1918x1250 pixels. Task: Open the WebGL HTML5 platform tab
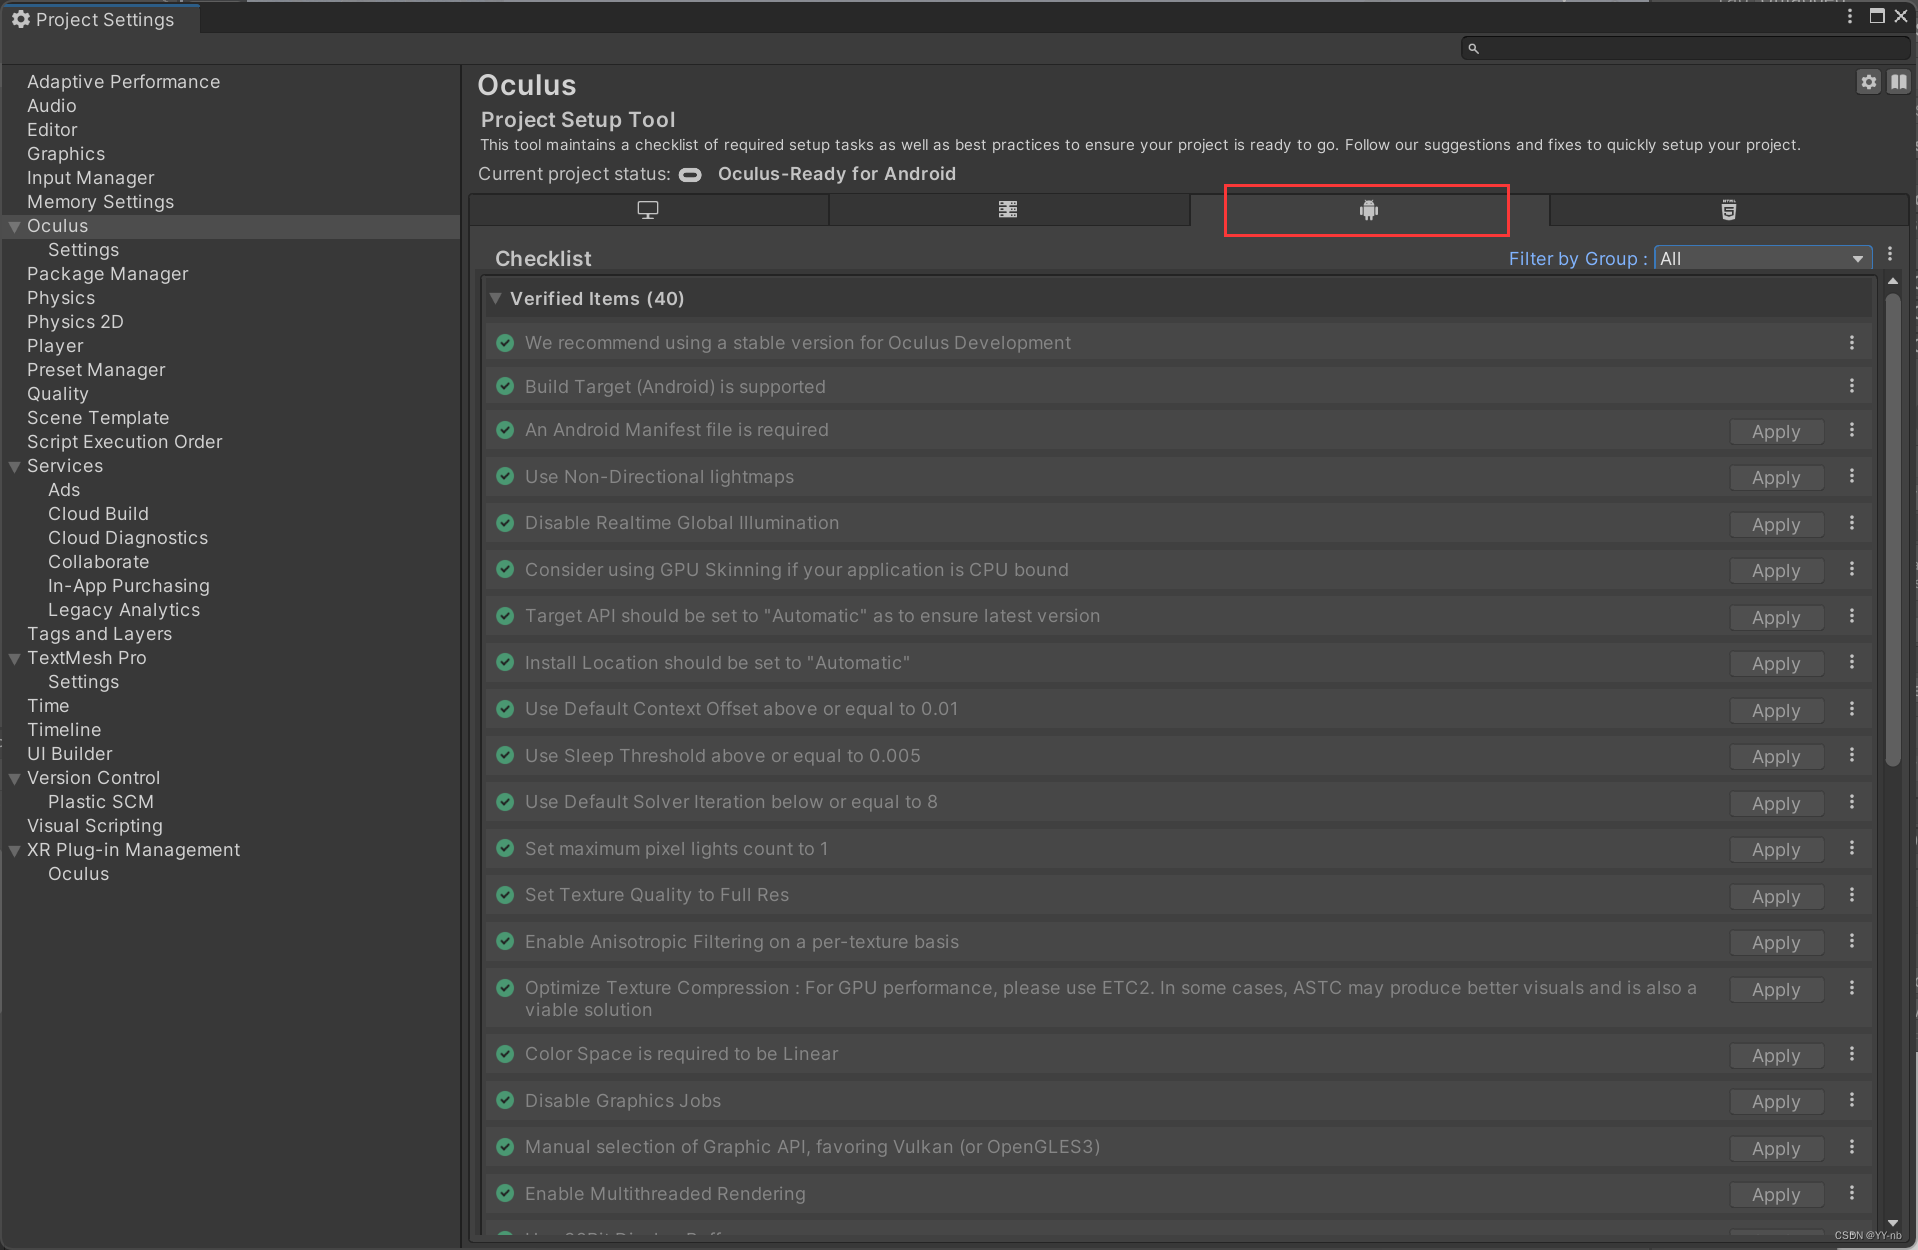coord(1728,210)
